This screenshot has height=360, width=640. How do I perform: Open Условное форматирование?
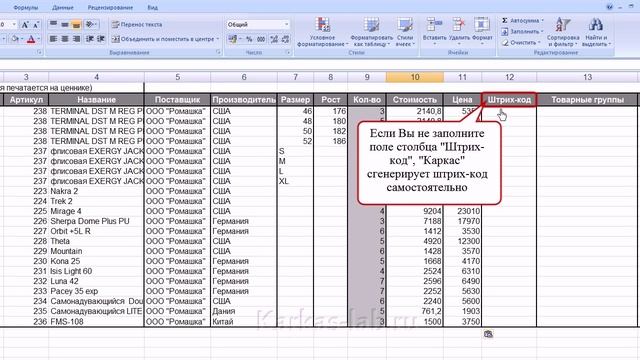322,32
